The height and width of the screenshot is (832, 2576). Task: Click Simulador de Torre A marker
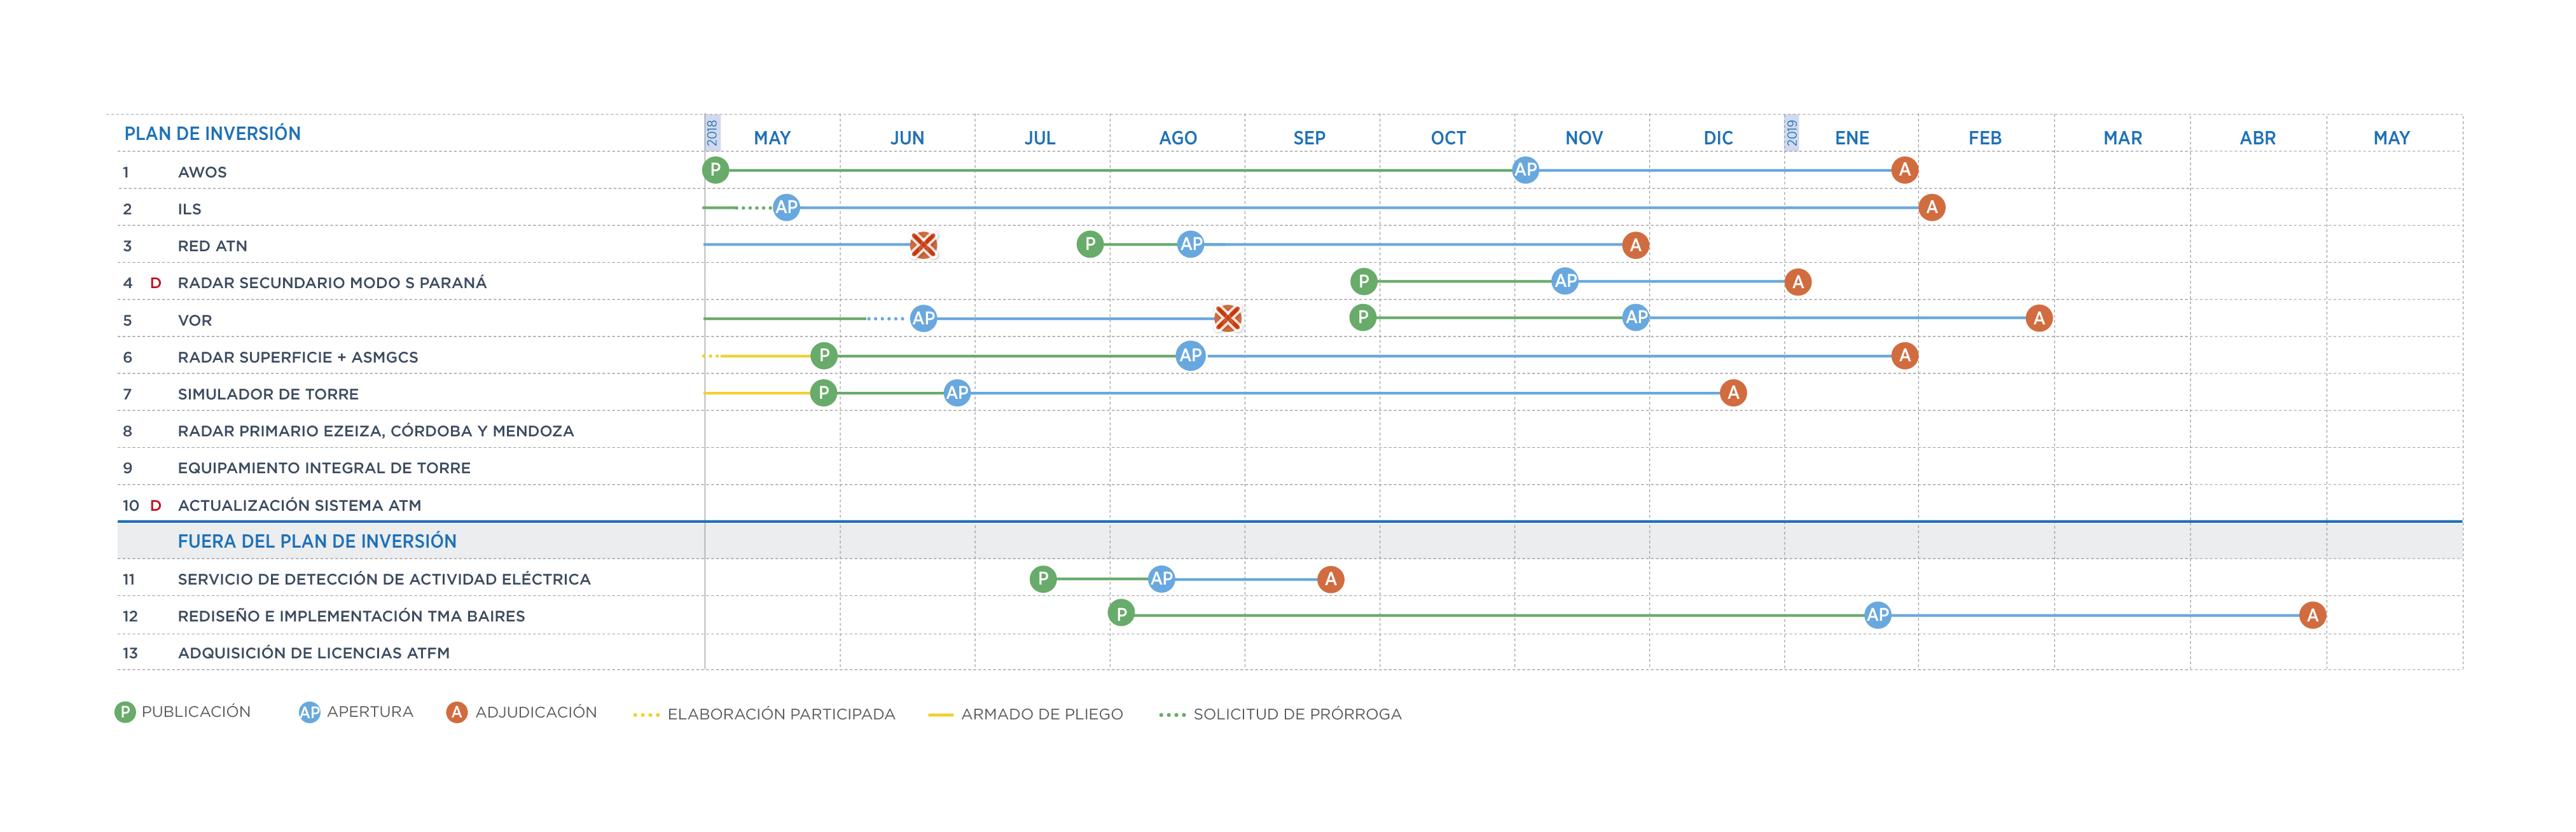coord(1733,393)
